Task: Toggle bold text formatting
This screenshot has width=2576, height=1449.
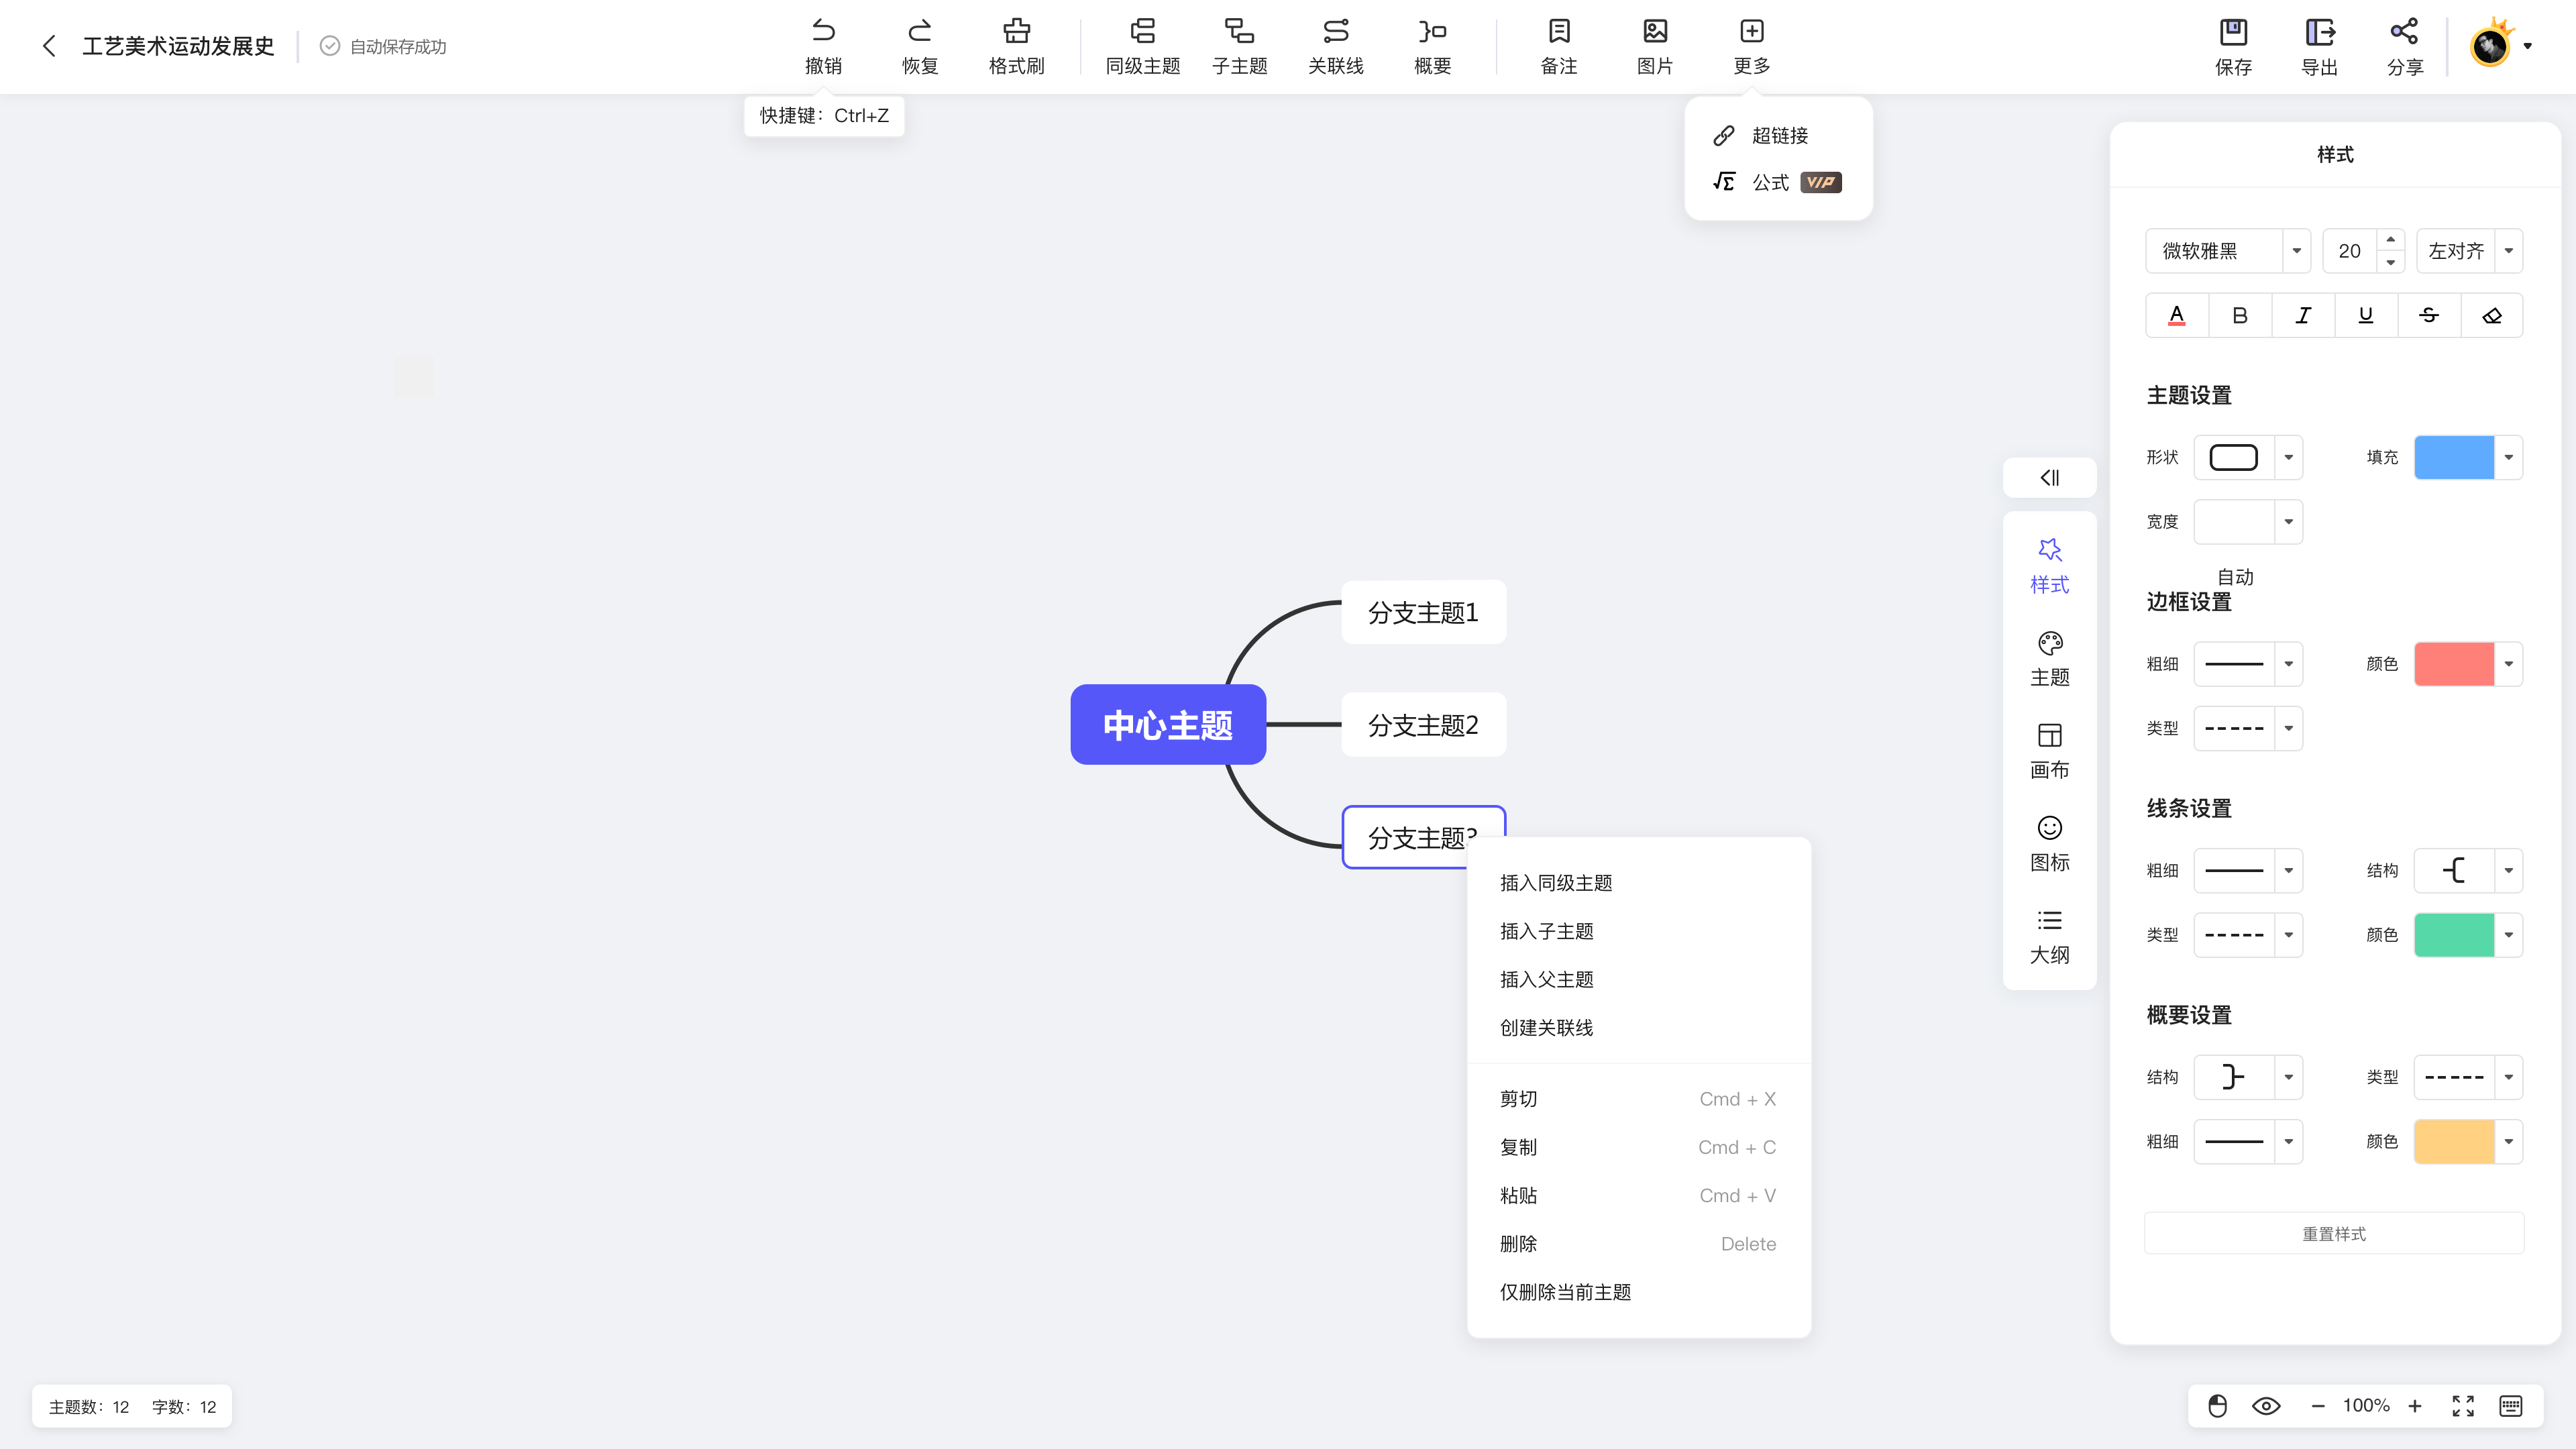Action: pos(2239,315)
